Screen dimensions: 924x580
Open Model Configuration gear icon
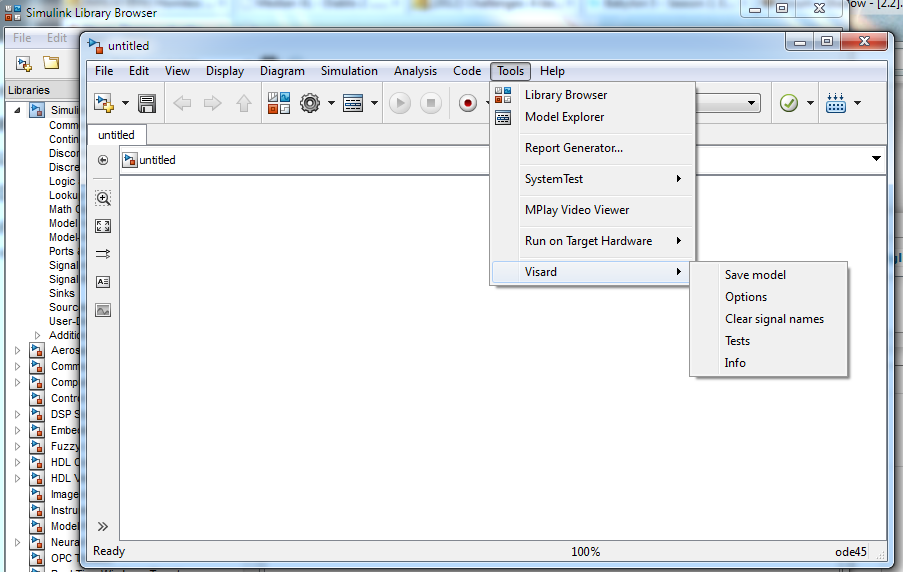coord(310,103)
